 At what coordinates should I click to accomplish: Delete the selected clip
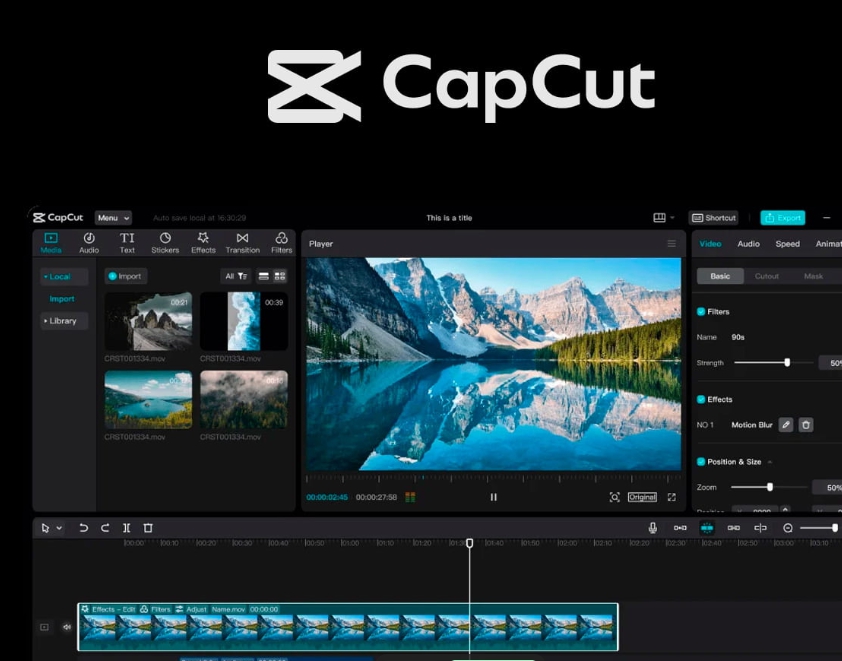pos(148,528)
